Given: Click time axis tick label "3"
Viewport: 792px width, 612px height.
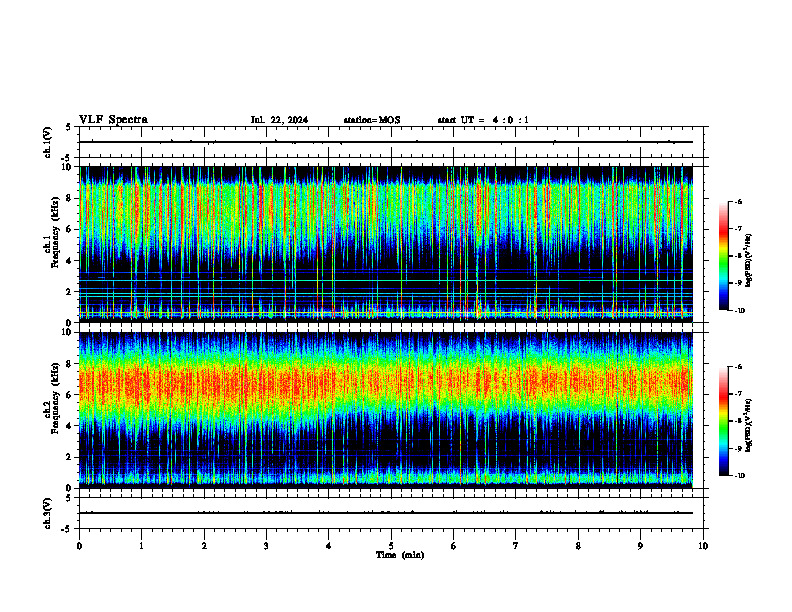Looking at the screenshot, I should pos(266,546).
